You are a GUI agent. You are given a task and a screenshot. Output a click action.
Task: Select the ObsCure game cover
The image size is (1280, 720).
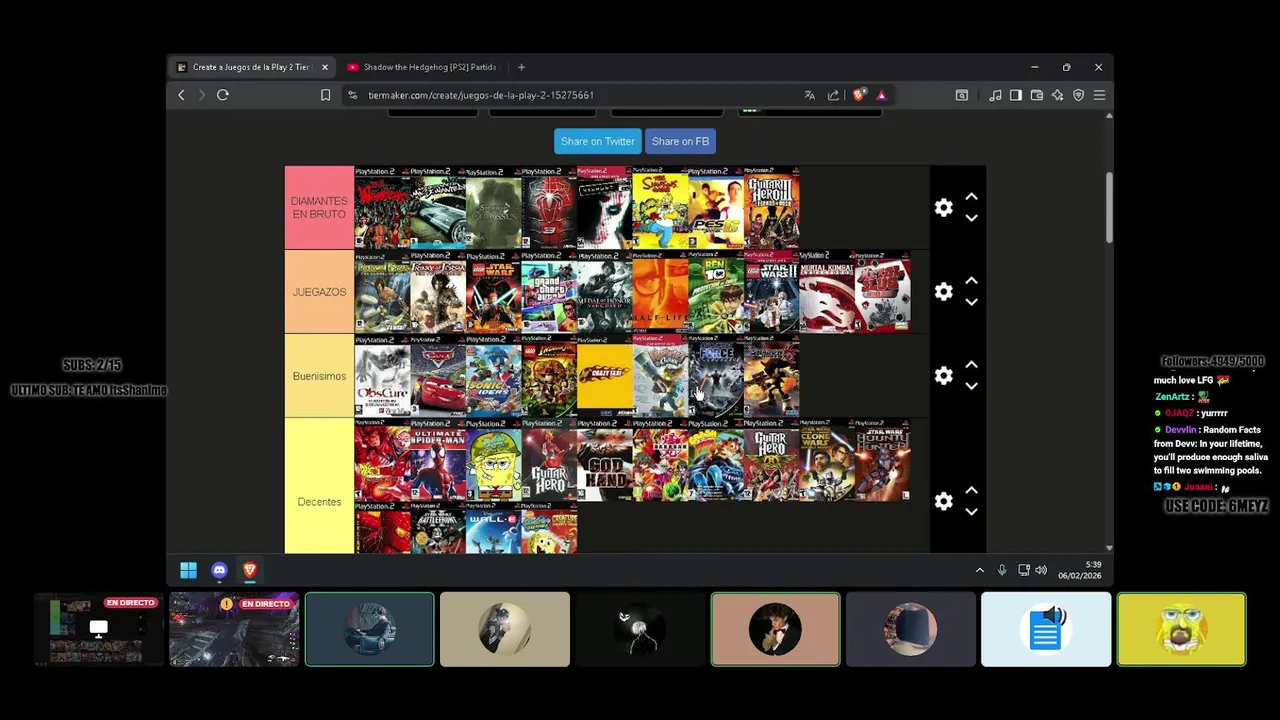pos(382,375)
